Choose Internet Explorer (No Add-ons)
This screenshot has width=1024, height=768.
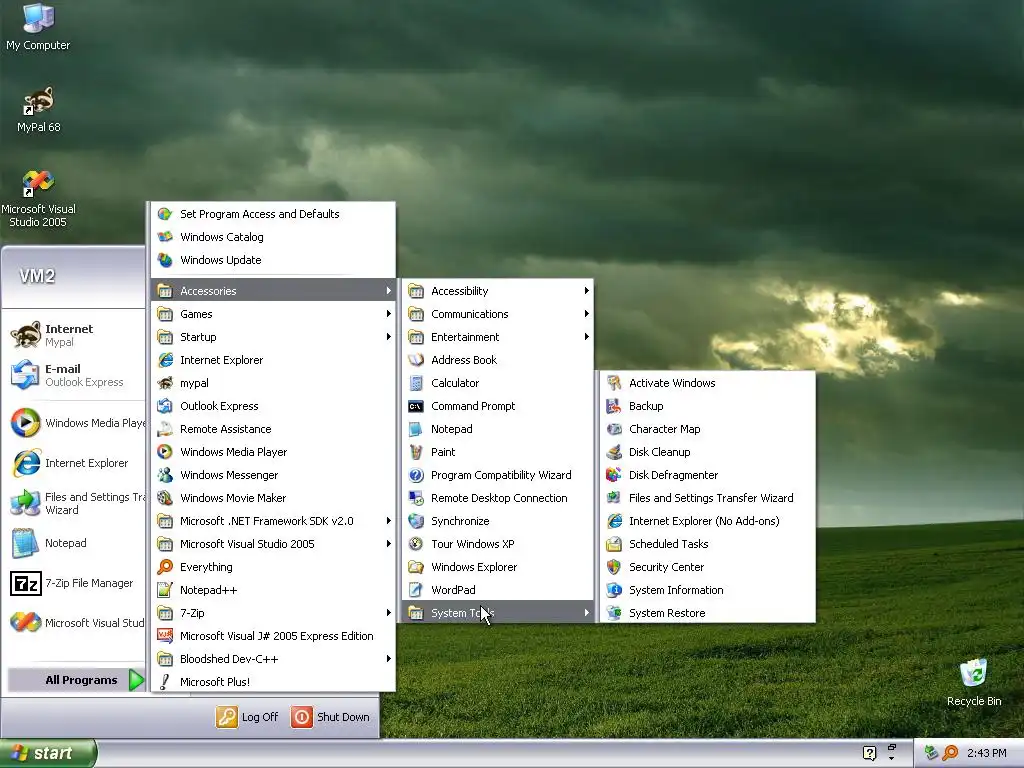(707, 520)
